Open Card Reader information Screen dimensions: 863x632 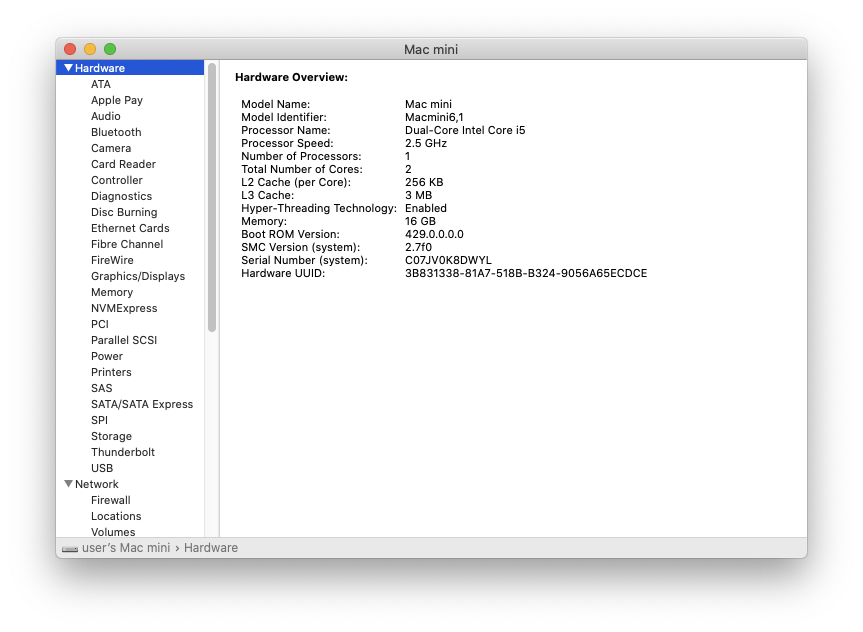click(123, 164)
